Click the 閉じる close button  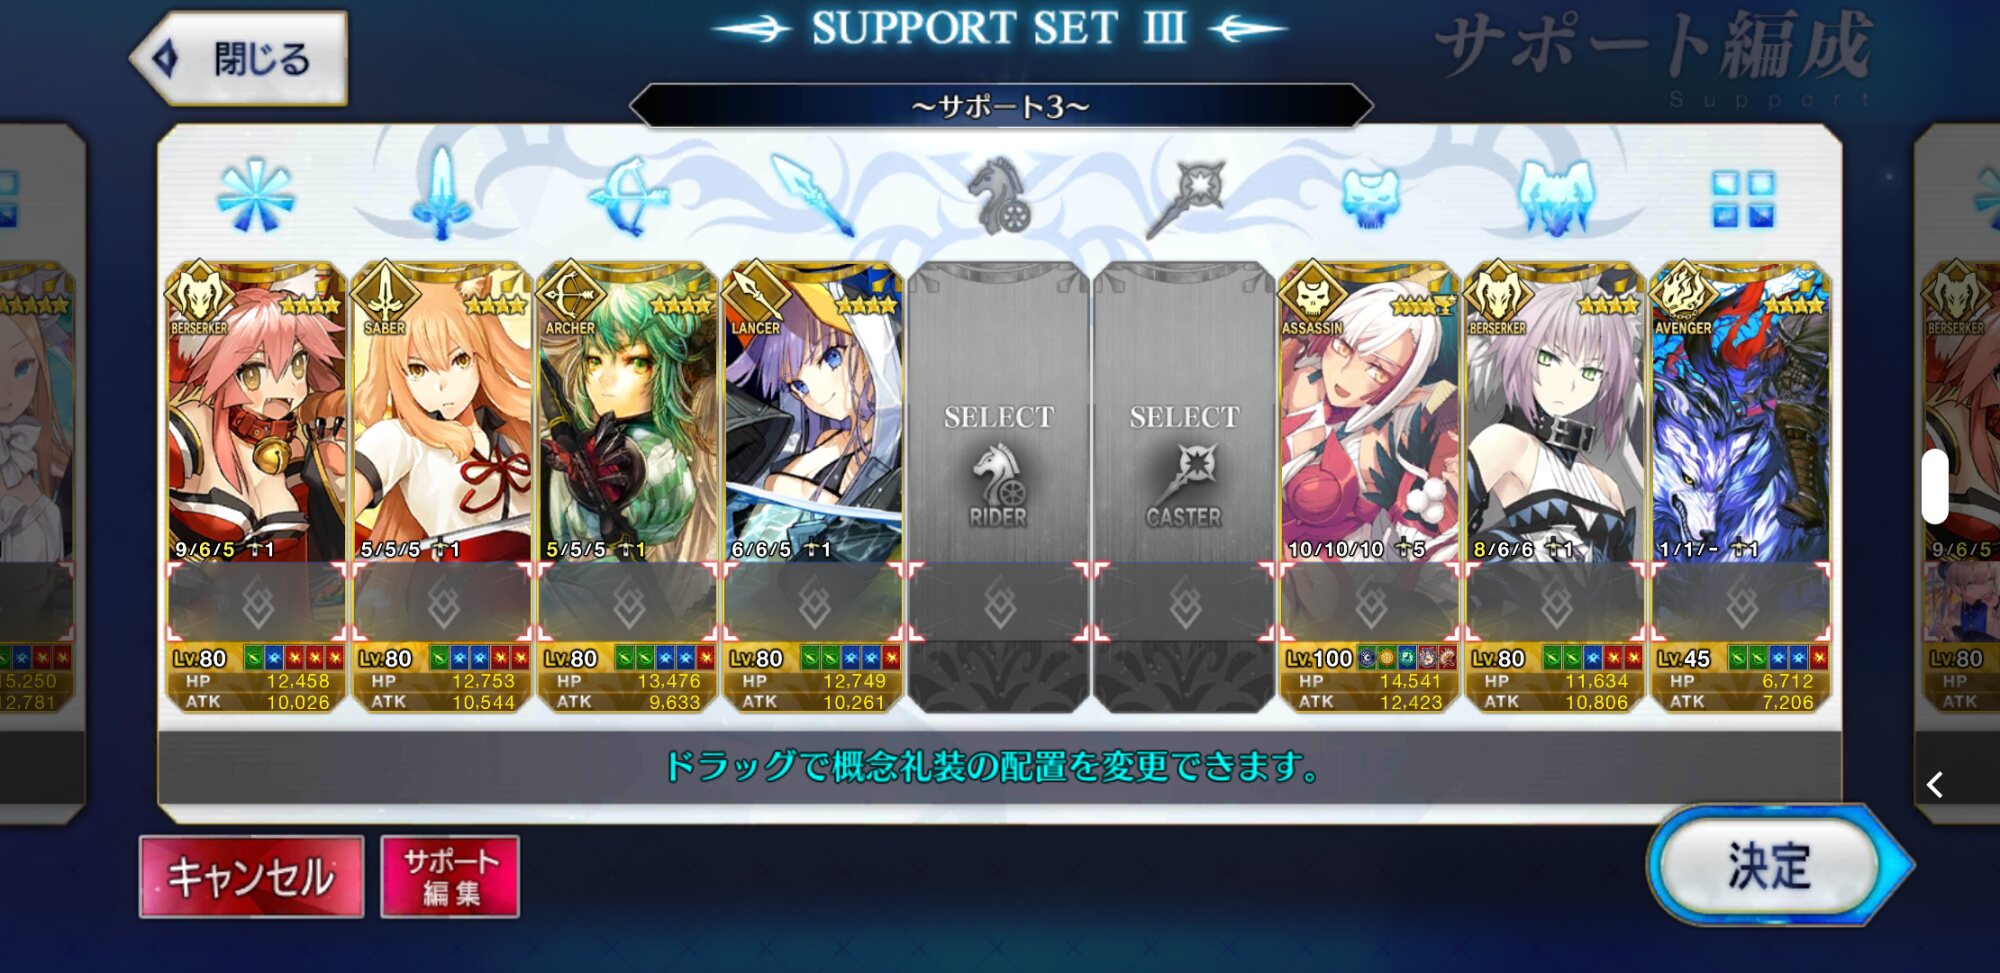point(240,59)
